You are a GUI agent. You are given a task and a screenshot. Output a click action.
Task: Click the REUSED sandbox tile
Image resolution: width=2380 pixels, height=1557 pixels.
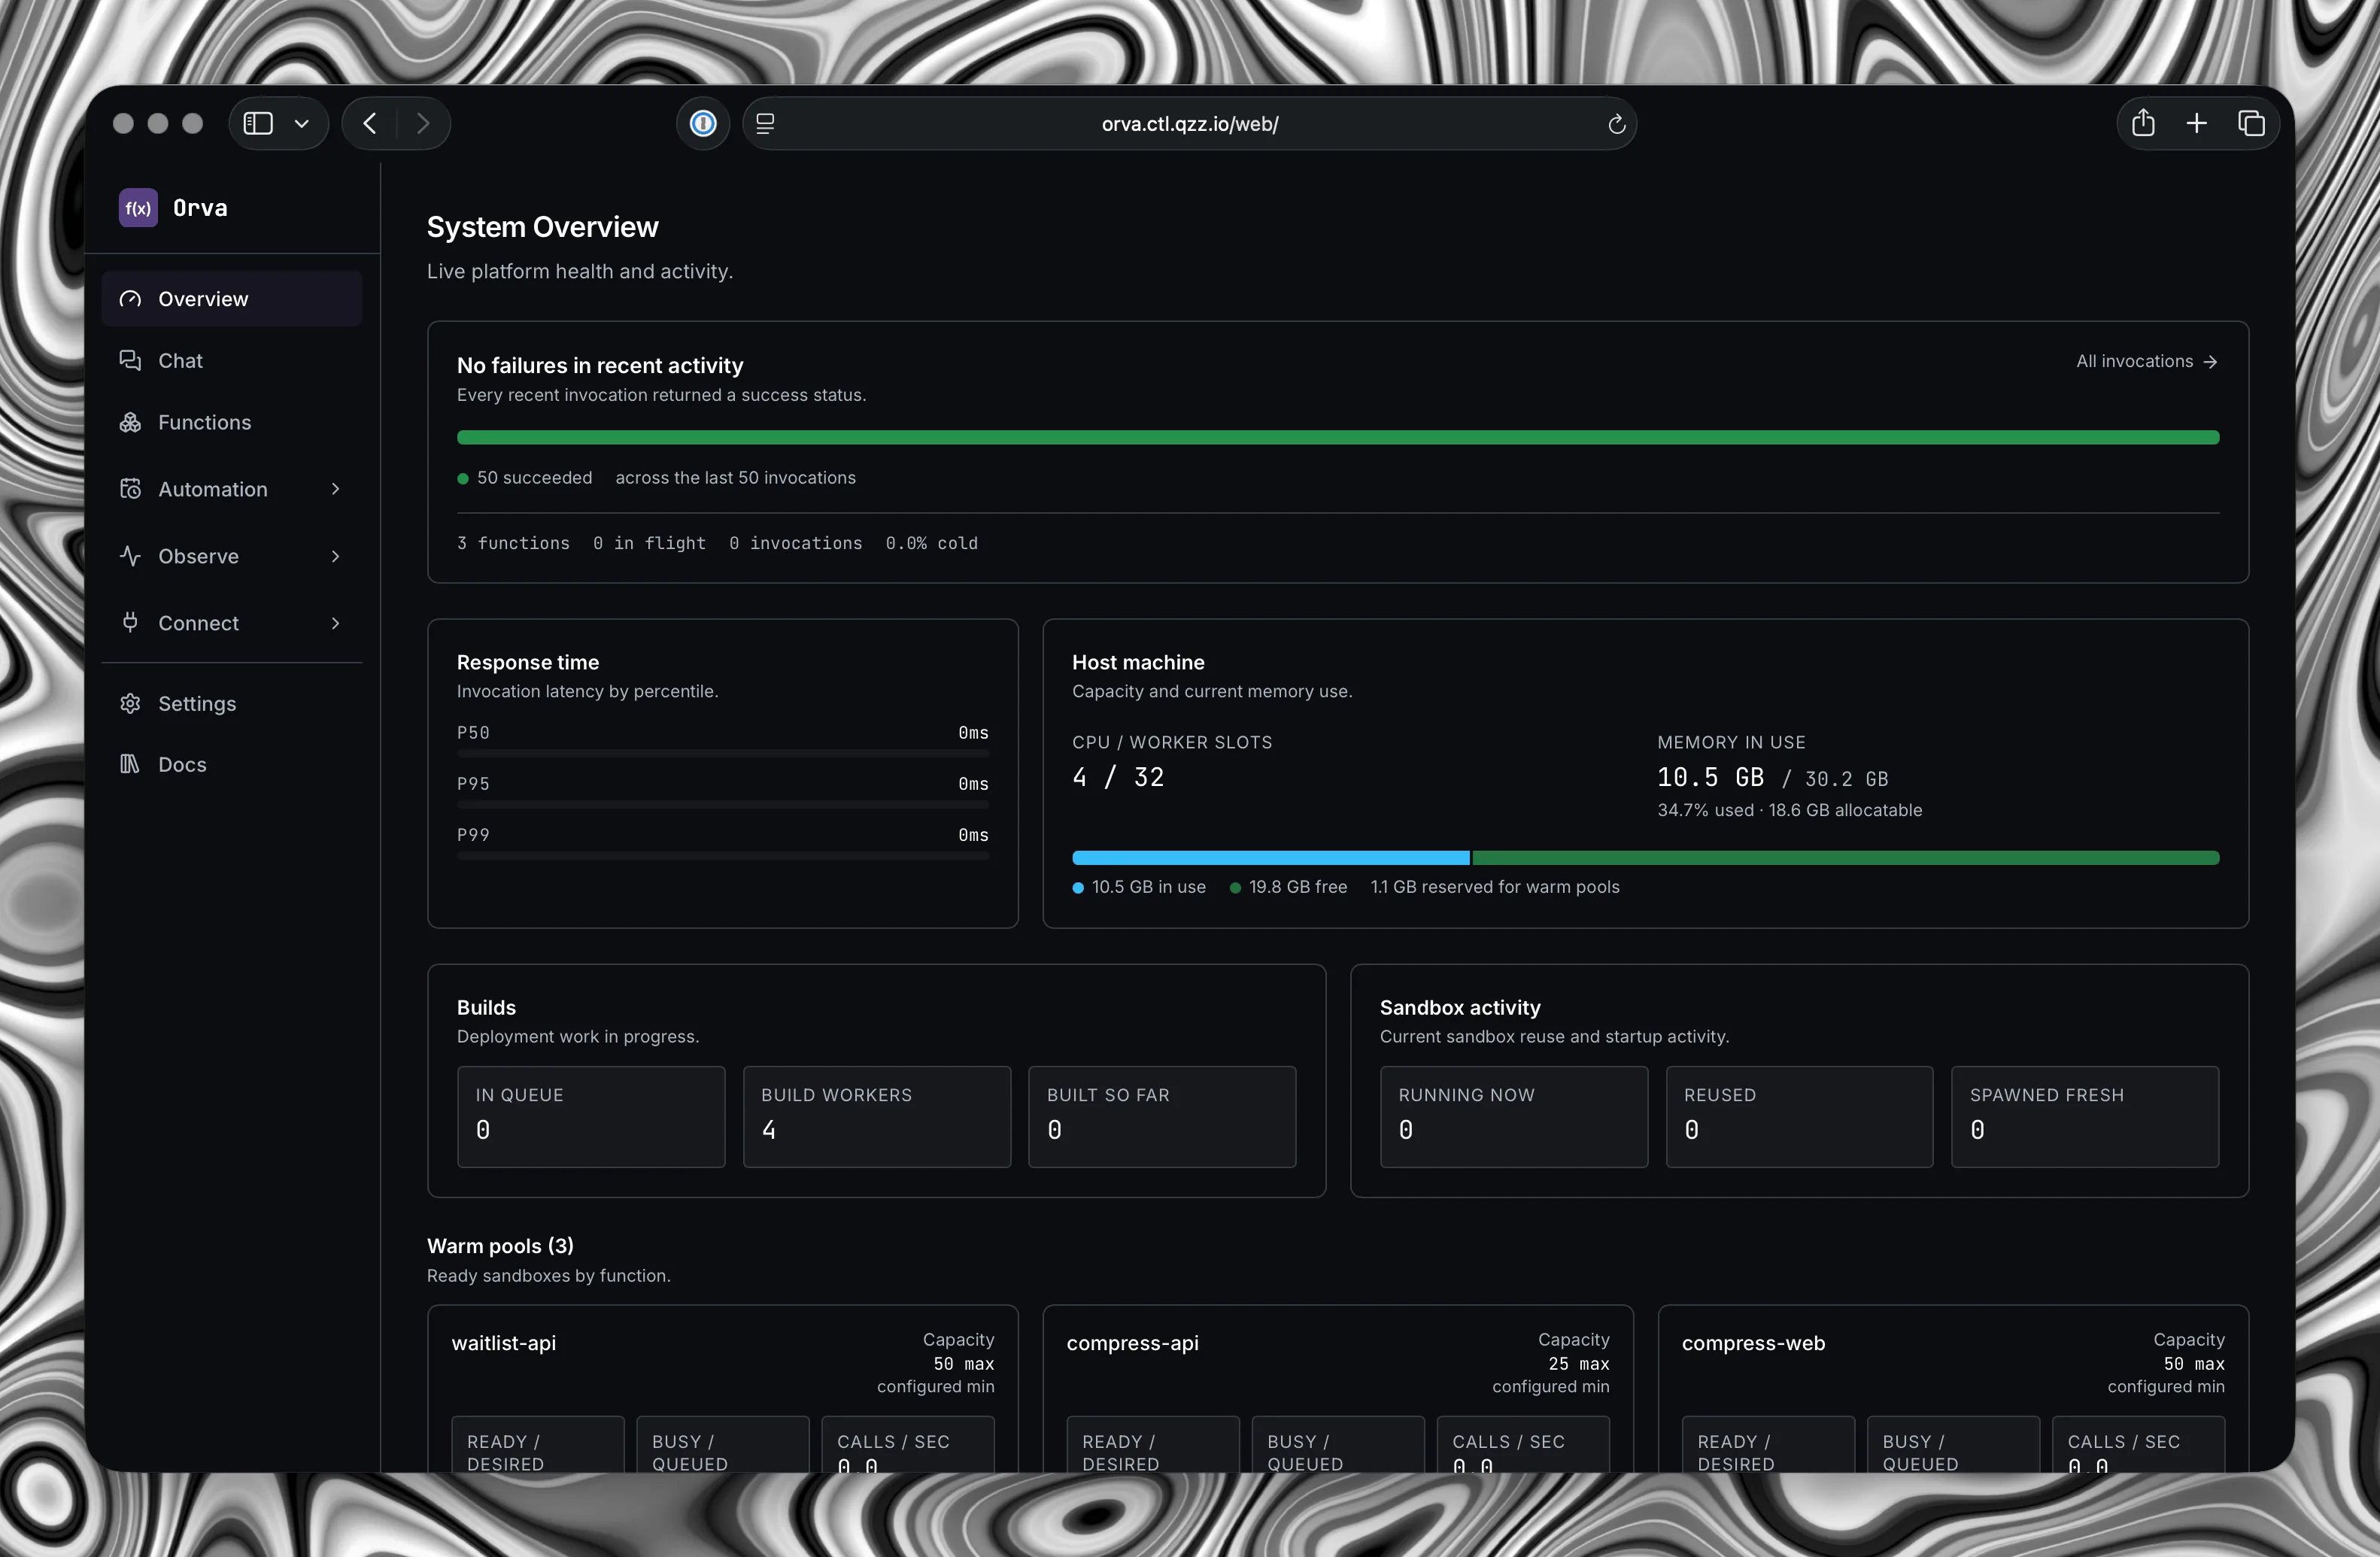1799,1116
